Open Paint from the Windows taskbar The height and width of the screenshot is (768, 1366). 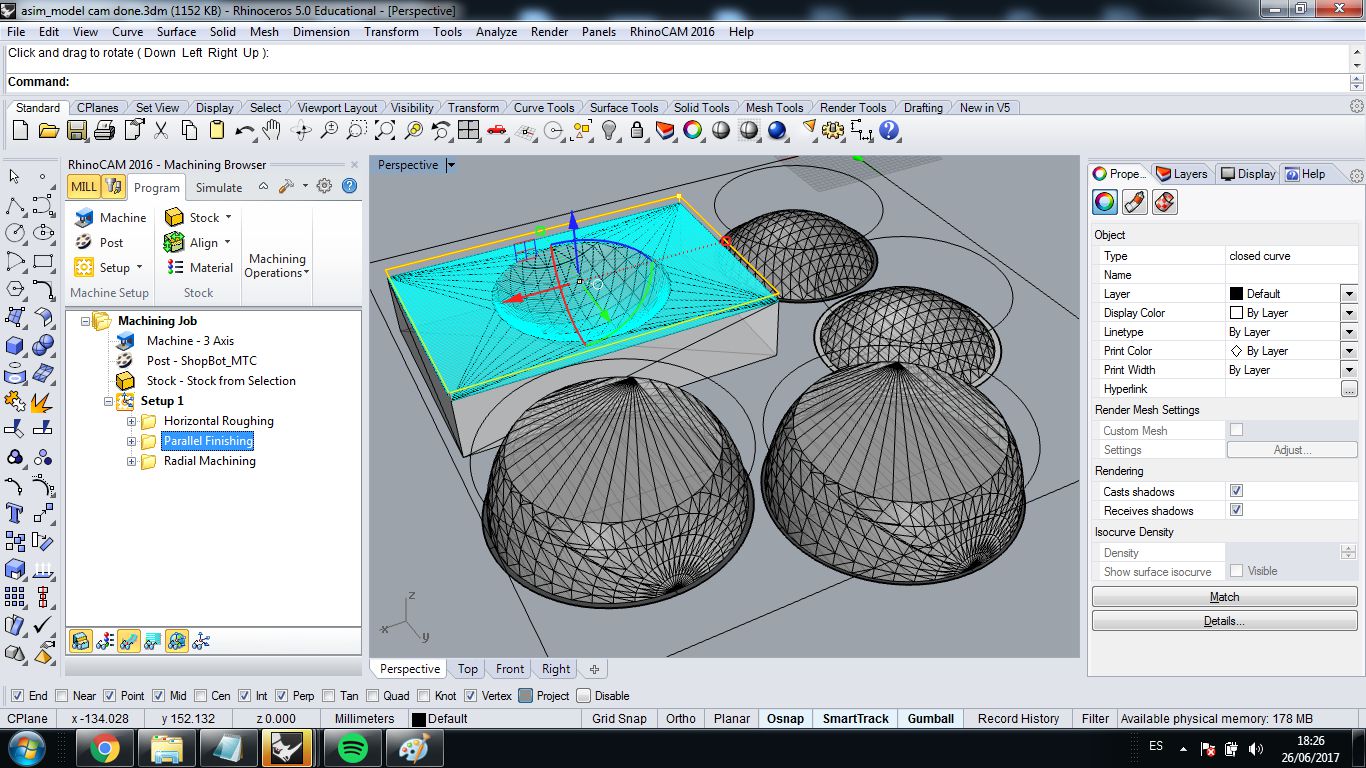pyautogui.click(x=413, y=748)
